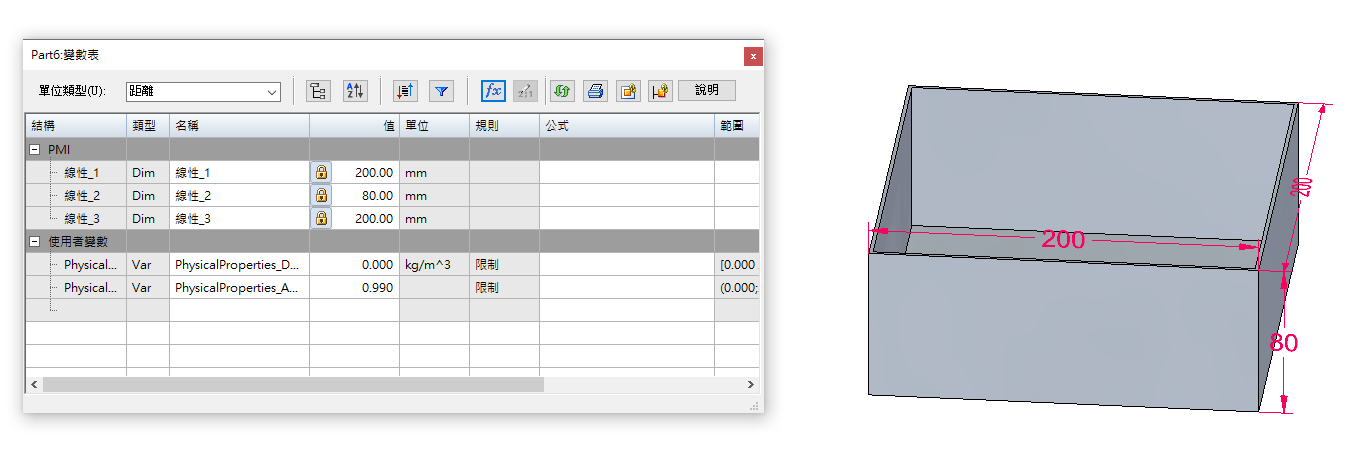
Task: Click the 名稱 column header
Action: coord(238,126)
